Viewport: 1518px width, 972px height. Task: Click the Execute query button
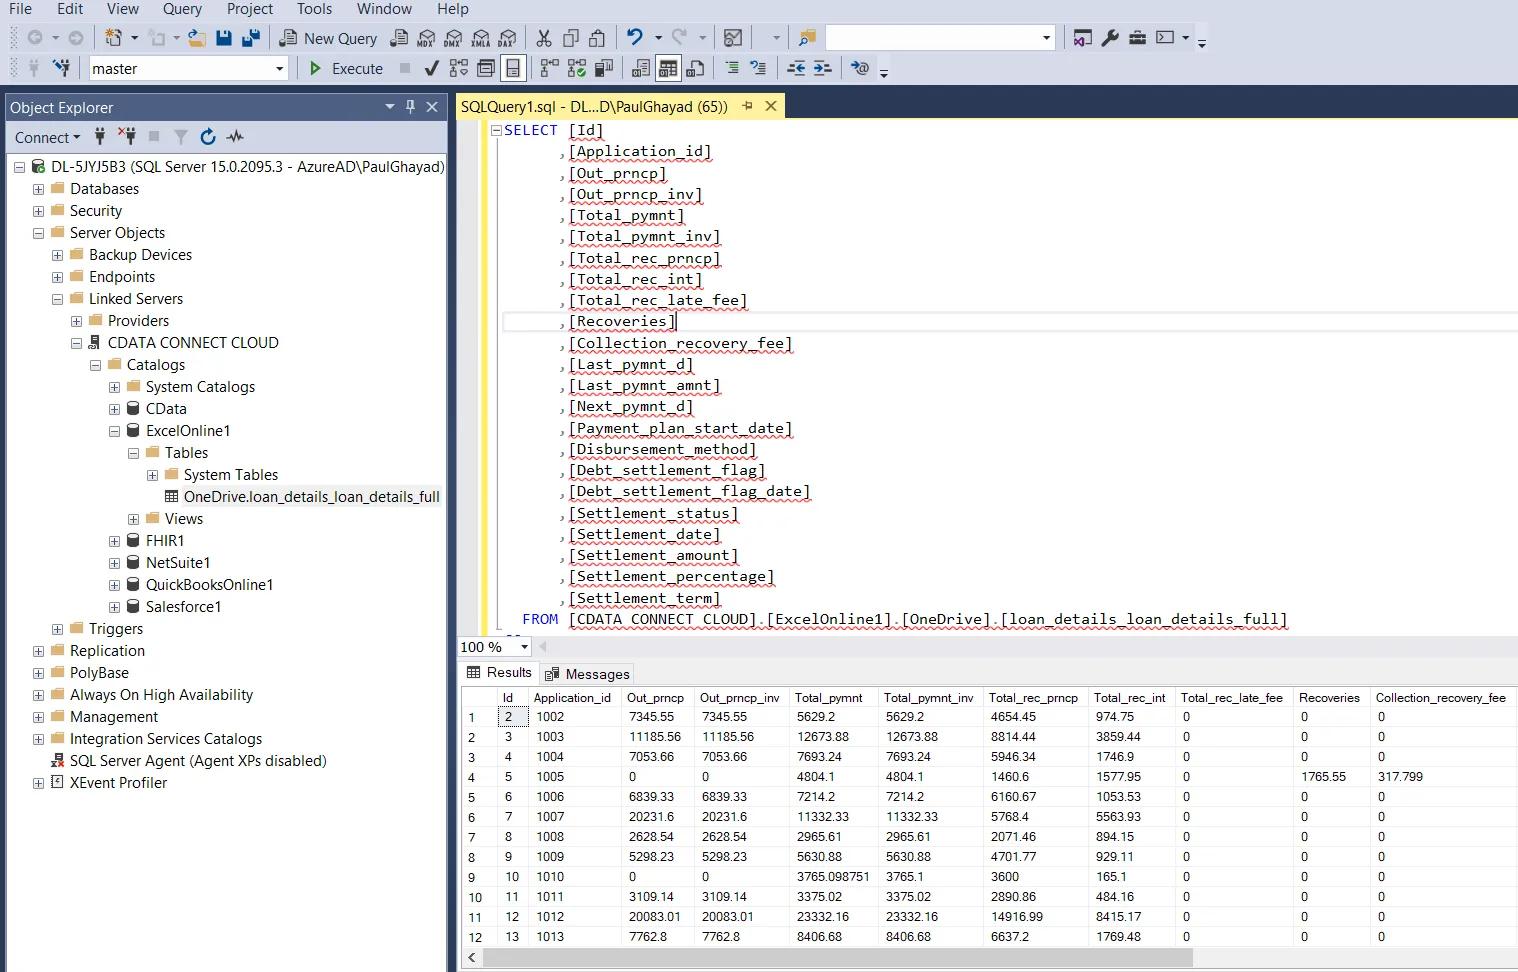point(346,69)
